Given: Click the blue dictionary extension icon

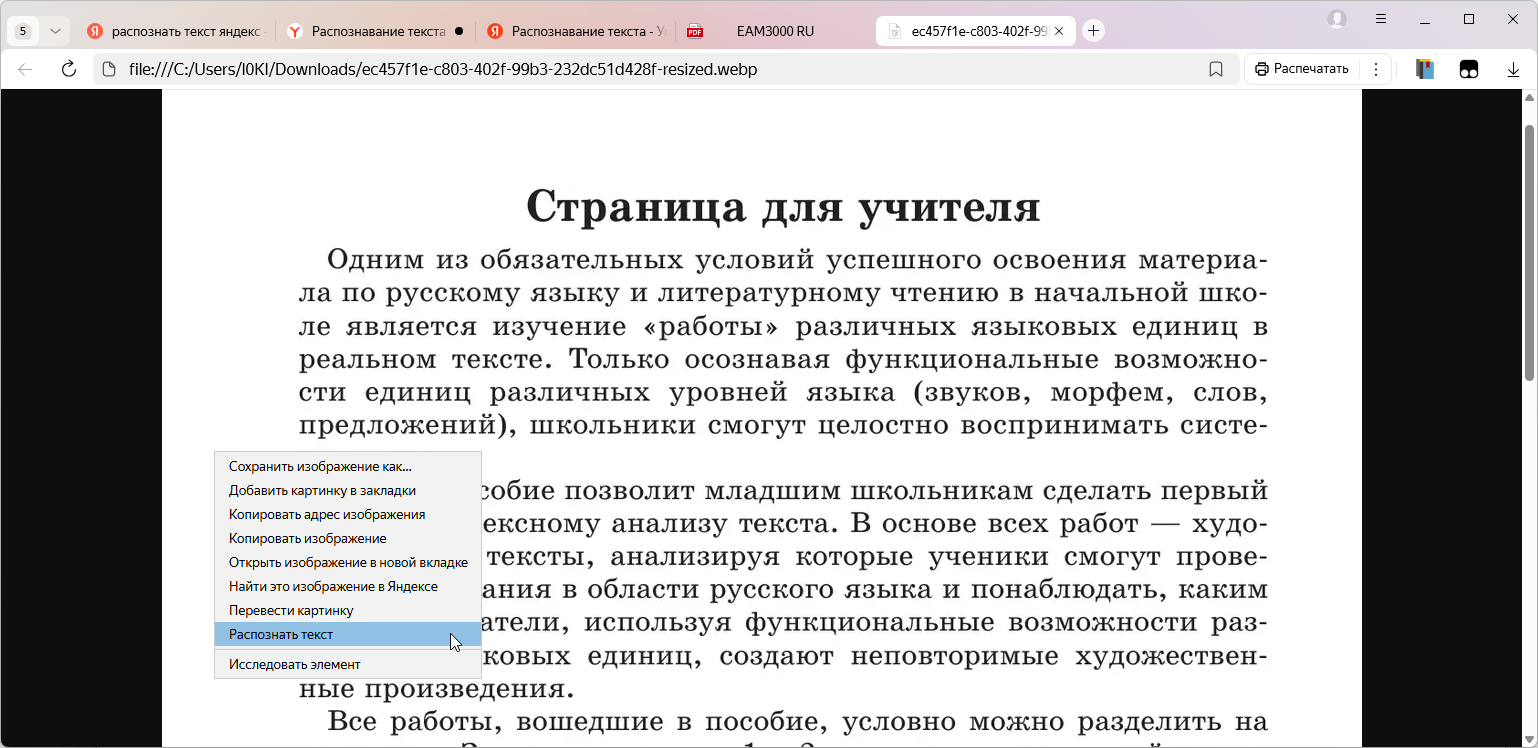Looking at the screenshot, I should click(x=1424, y=68).
